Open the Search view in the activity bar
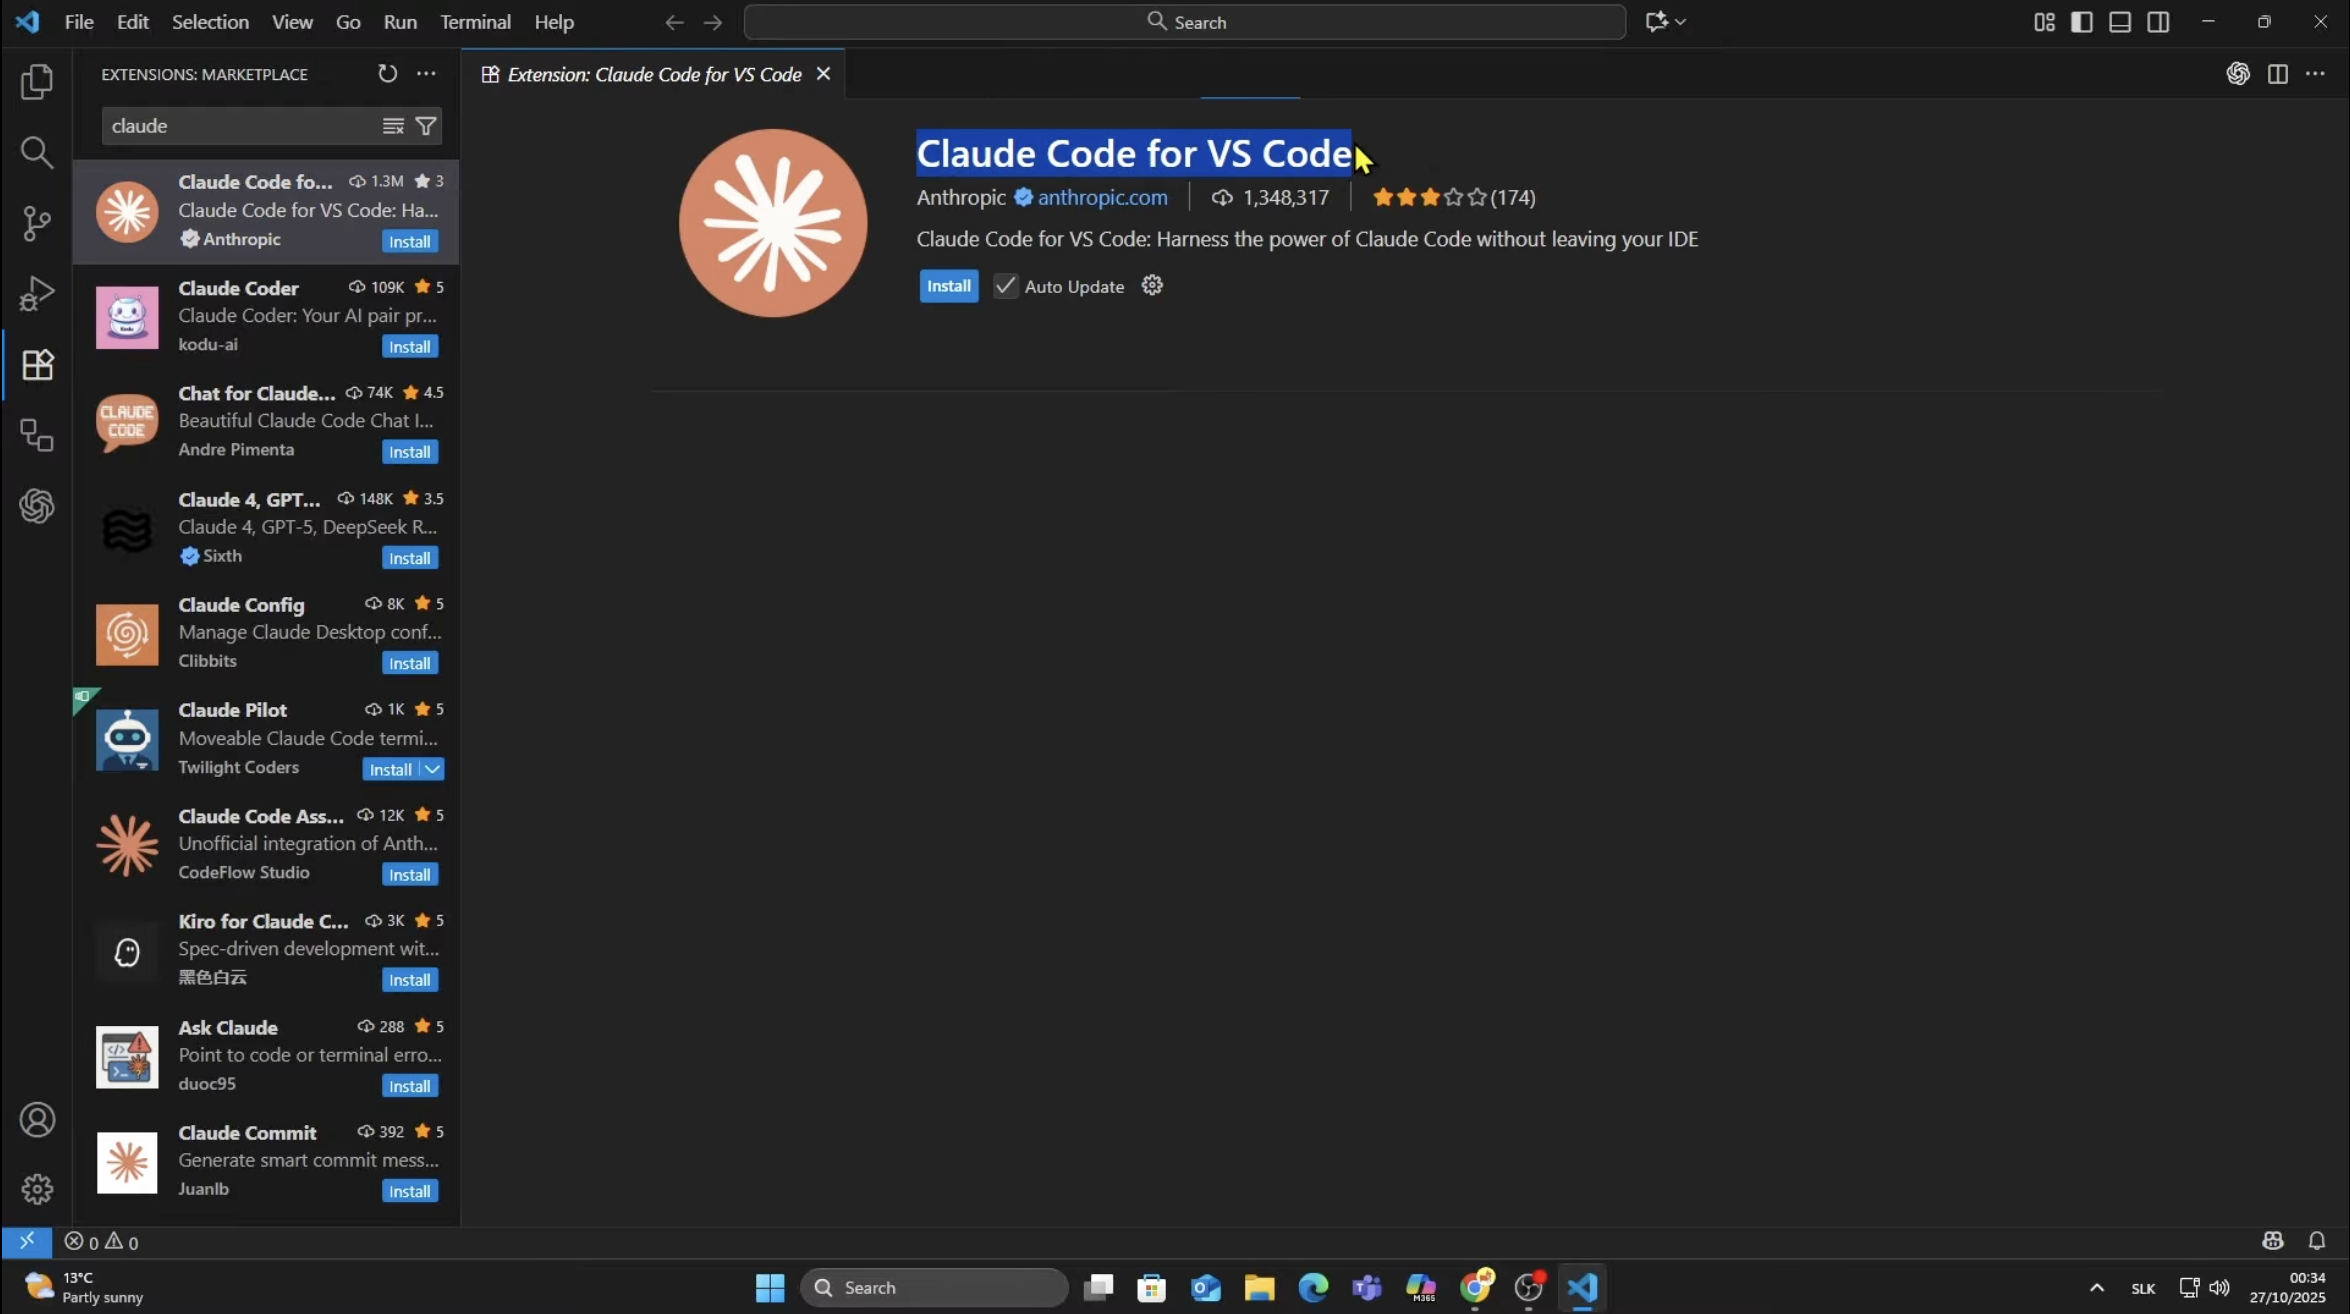This screenshot has height=1314, width=2350. (37, 152)
